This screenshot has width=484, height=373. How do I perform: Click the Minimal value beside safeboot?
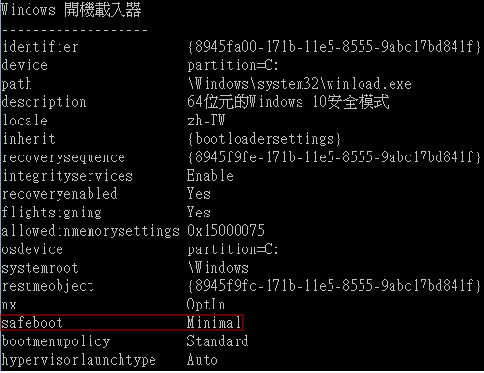coord(214,323)
